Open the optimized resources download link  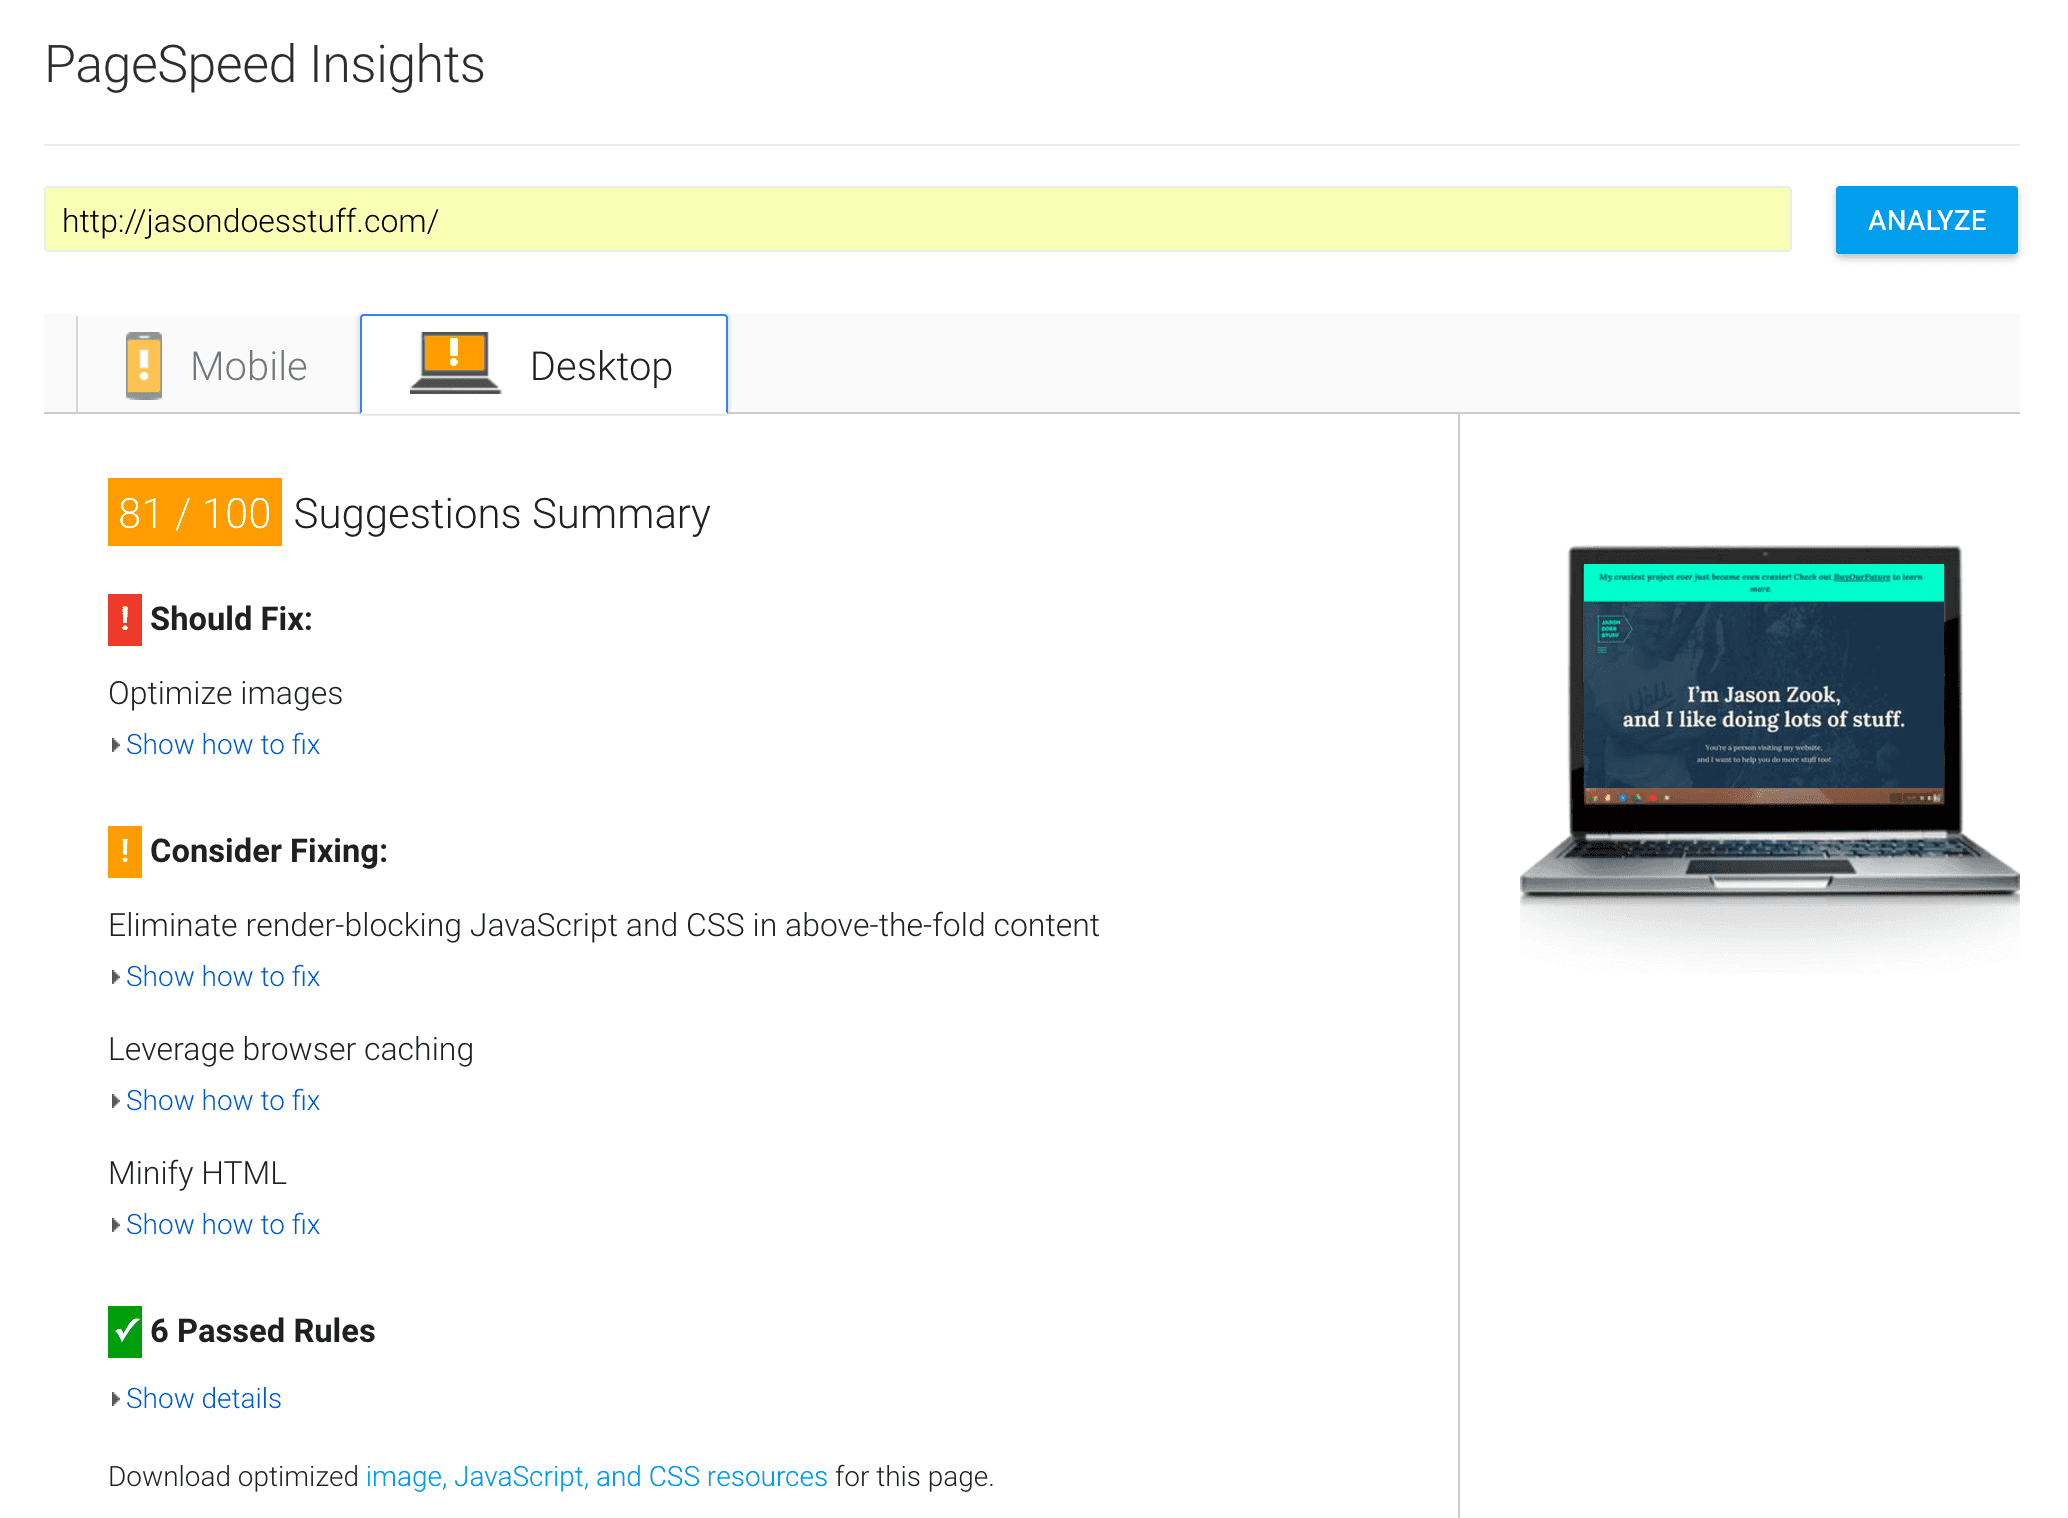click(x=595, y=1476)
